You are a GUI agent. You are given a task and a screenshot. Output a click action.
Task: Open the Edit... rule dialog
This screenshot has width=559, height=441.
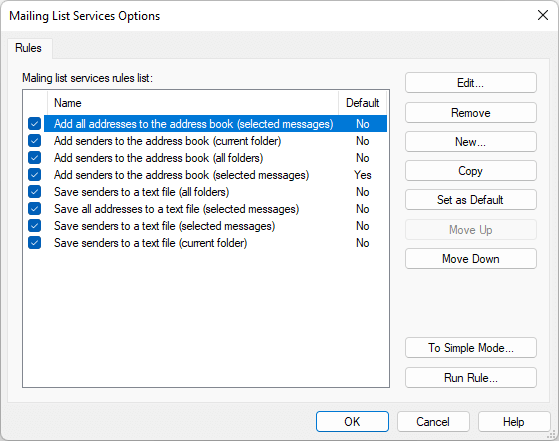471,83
